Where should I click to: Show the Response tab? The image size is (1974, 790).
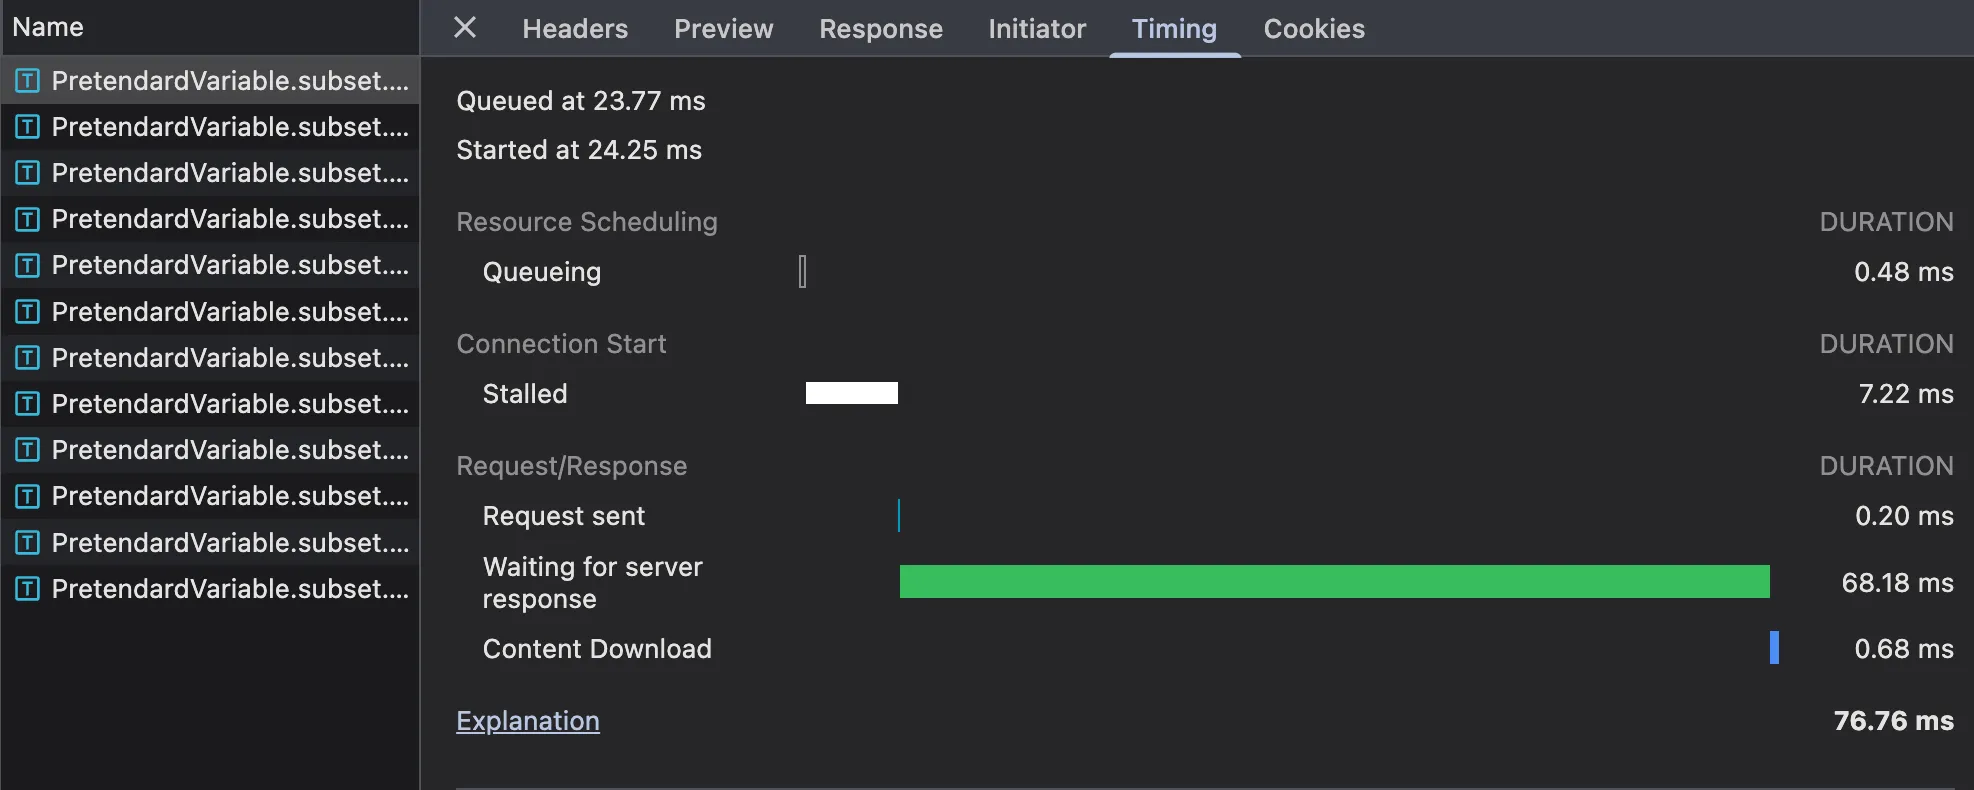click(x=880, y=29)
